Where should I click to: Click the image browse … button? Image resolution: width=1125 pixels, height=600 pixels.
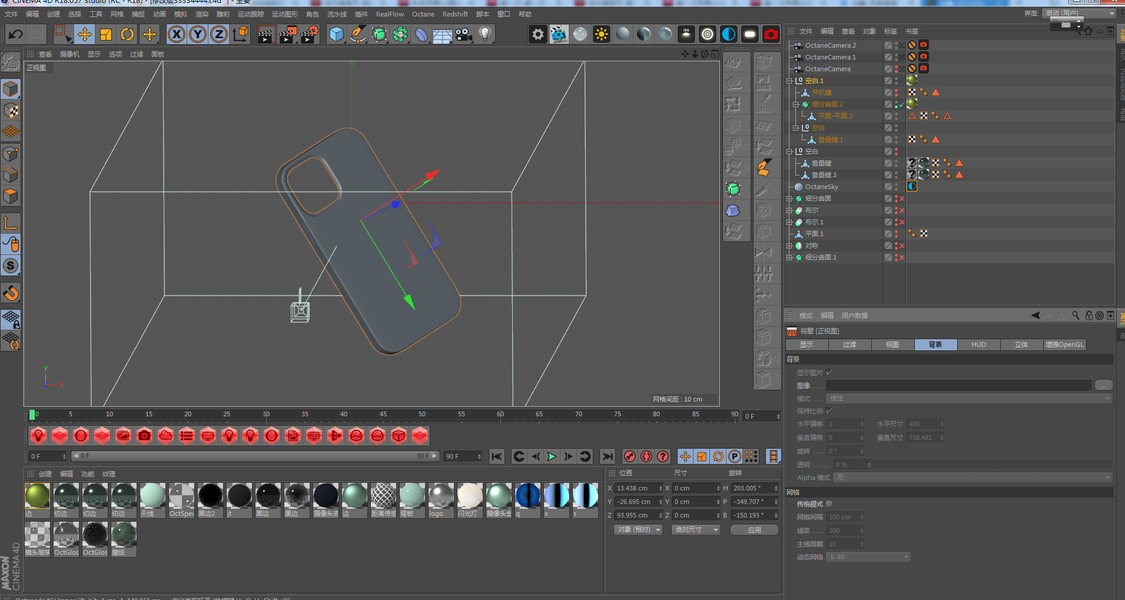point(1103,385)
